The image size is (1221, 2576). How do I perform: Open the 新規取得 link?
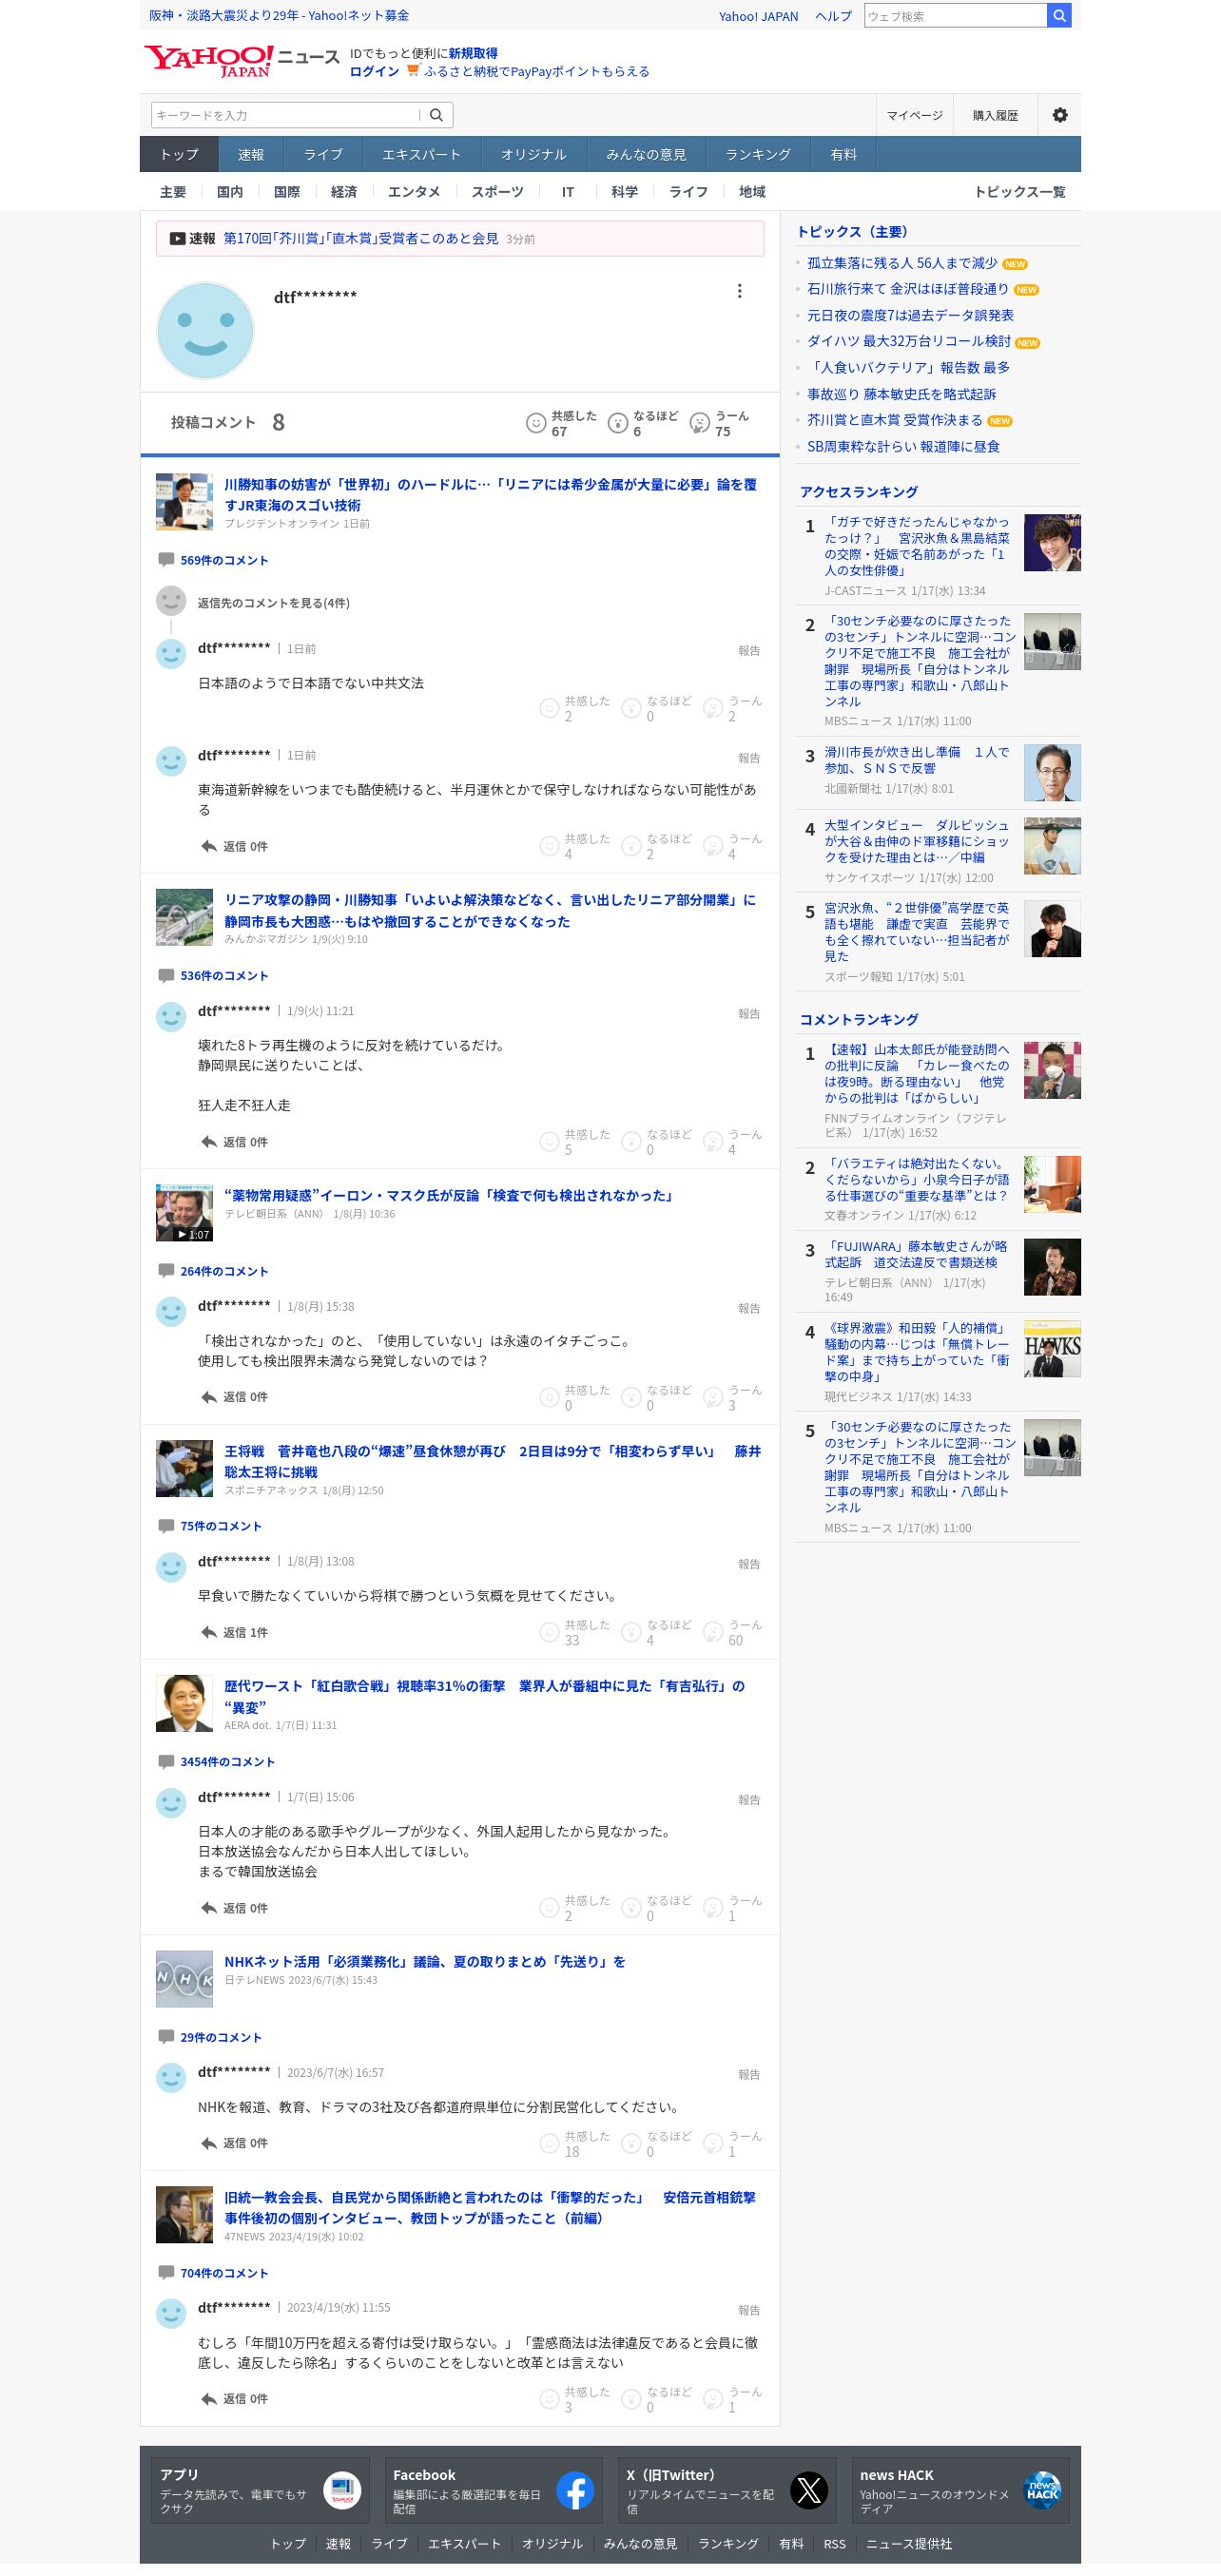473,53
